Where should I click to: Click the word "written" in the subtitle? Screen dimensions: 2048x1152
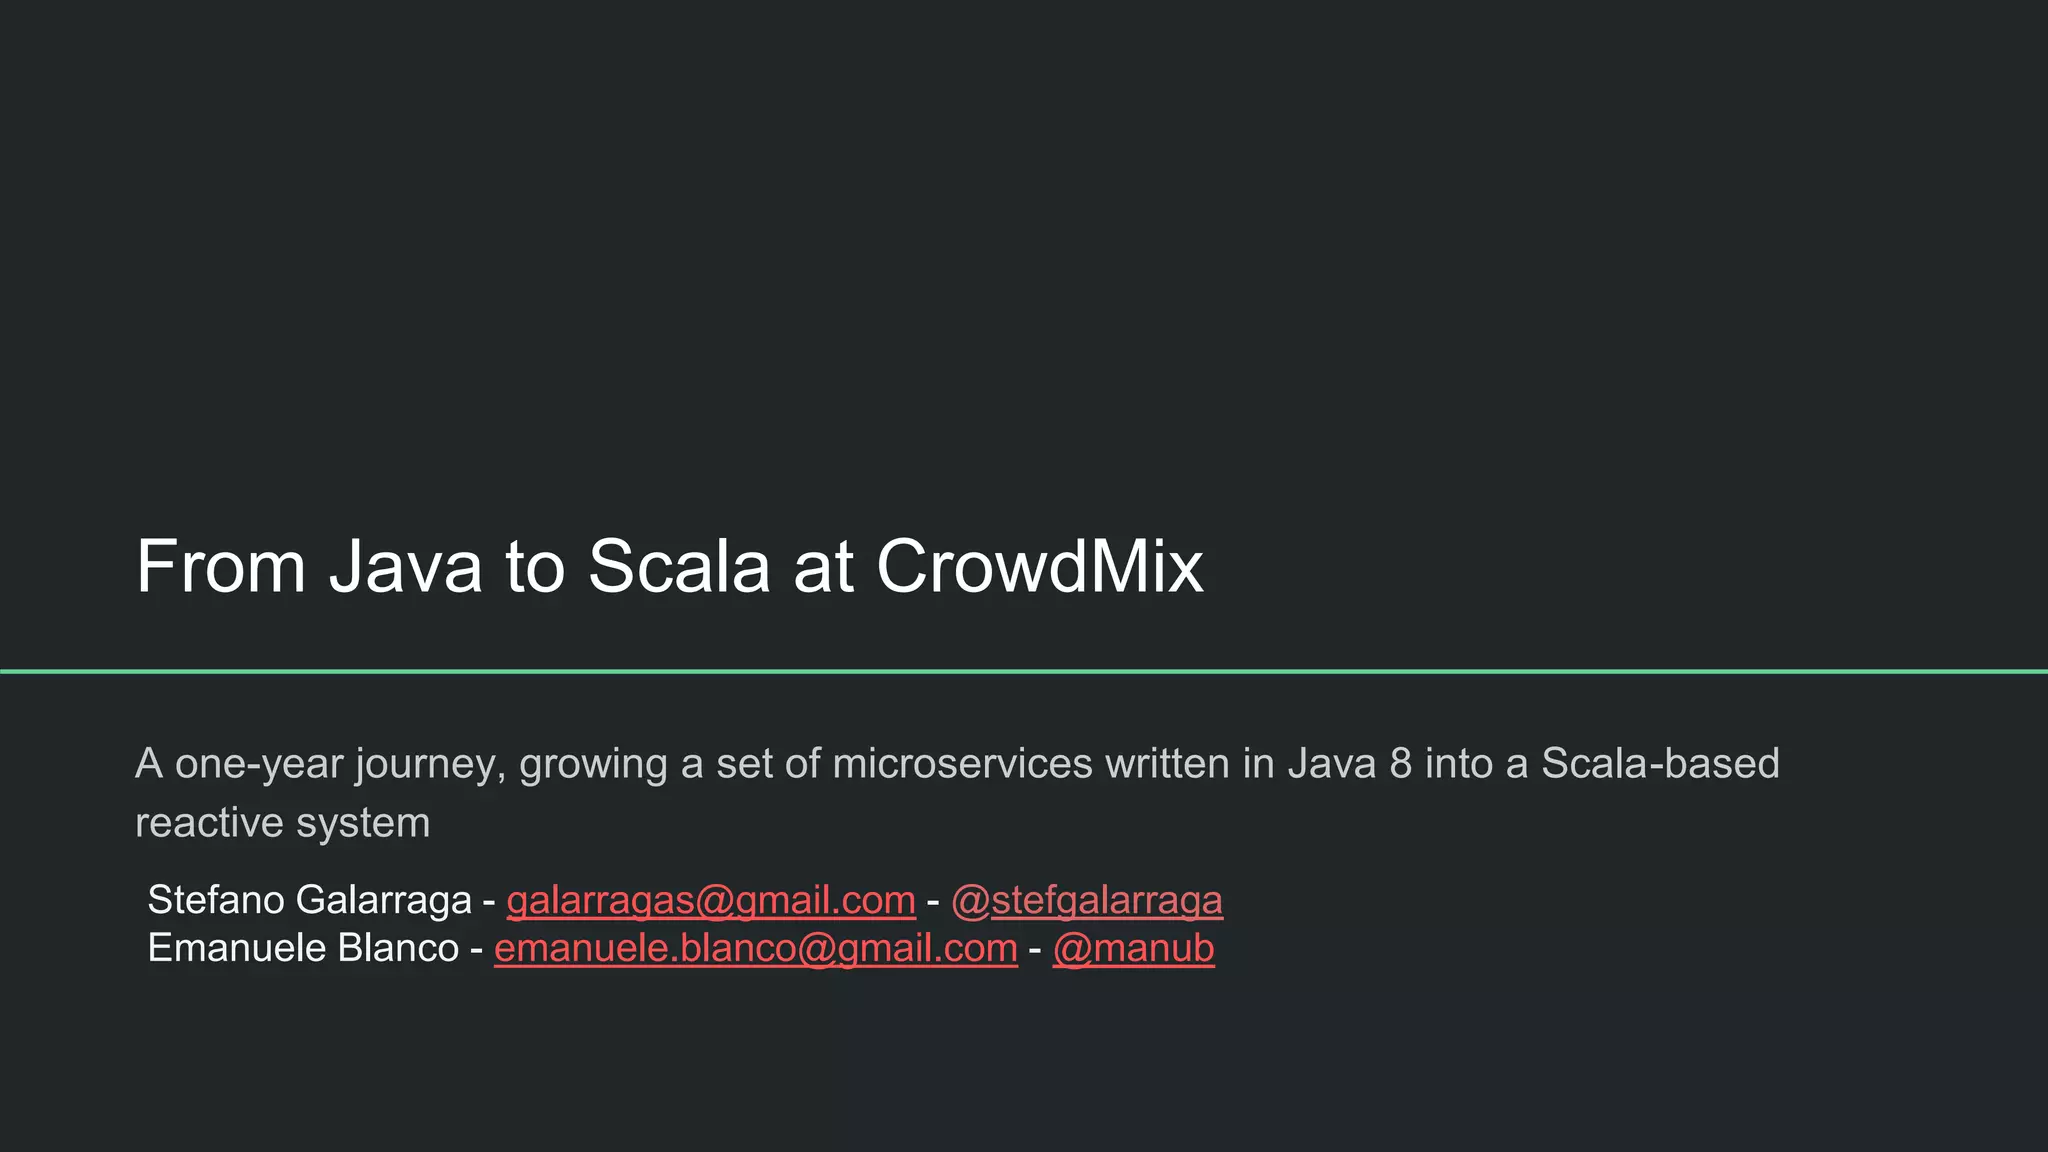pos(1167,764)
